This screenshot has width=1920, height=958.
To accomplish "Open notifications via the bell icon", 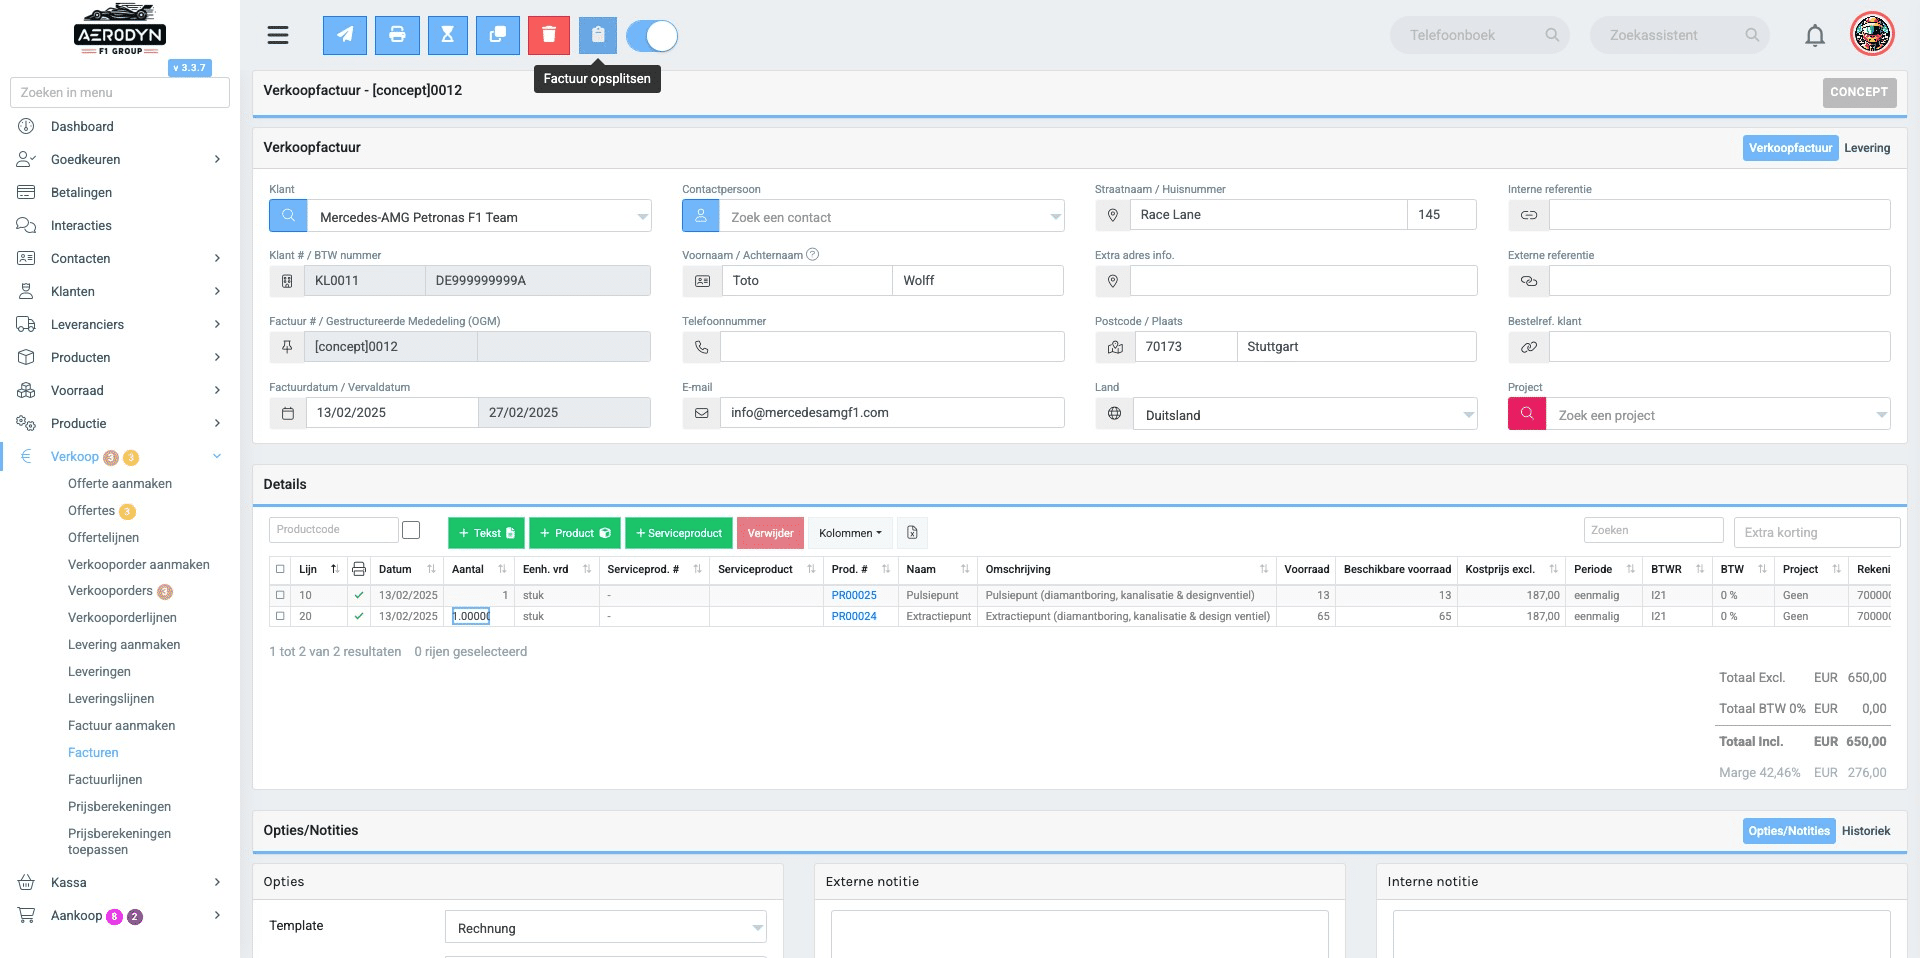I will 1815,36.
